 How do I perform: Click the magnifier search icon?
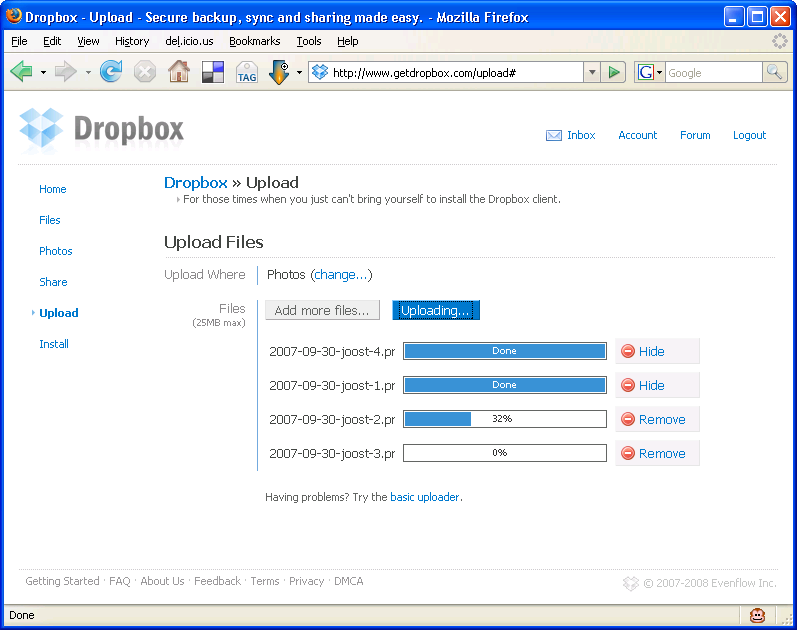click(x=775, y=72)
